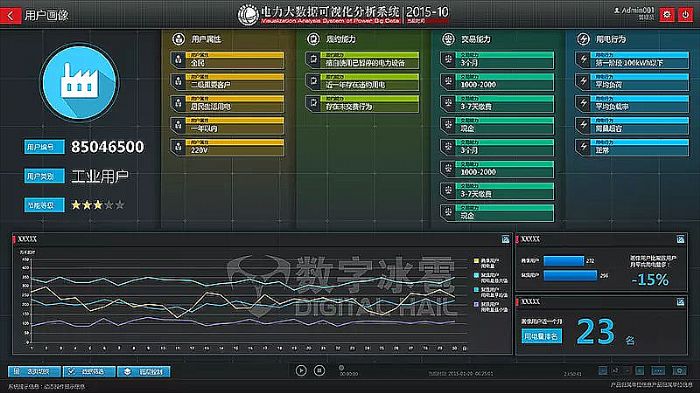The width and height of the screenshot is (700, 393).
Task: Click the play button in the bottom bar
Action: (301, 370)
